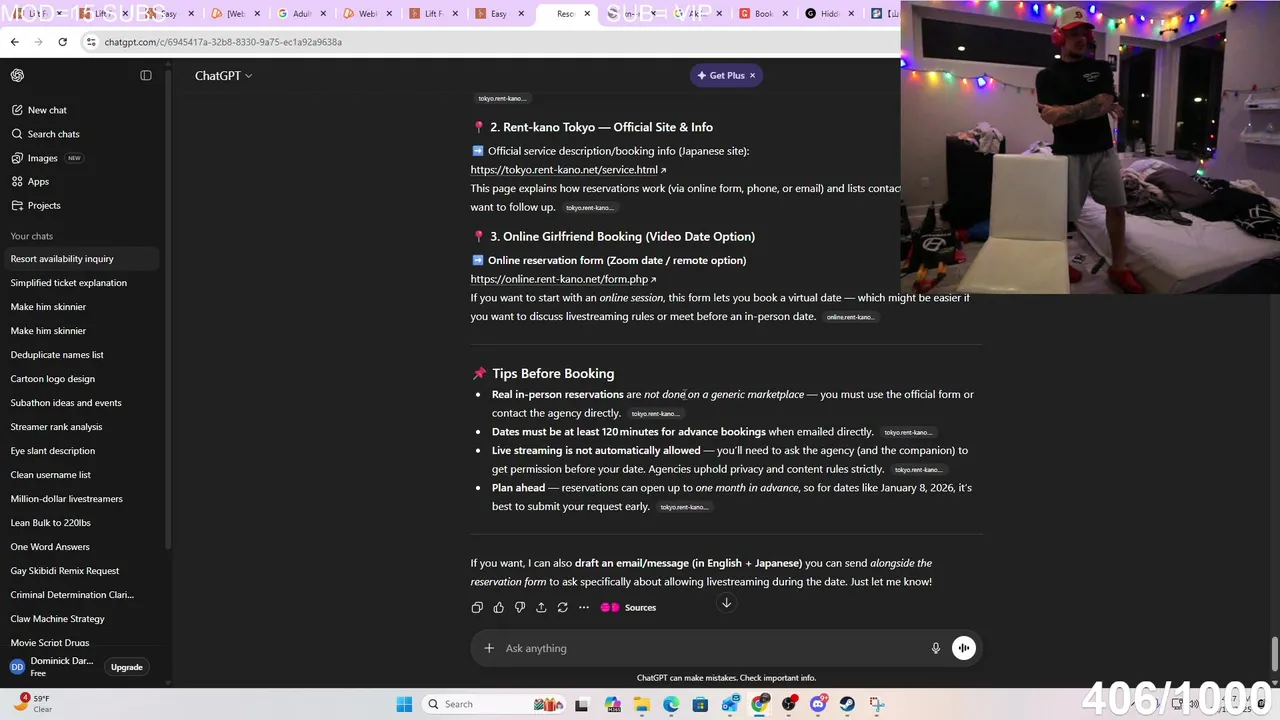Click the online.rent-kano source chip
The width and height of the screenshot is (1280, 720).
click(x=850, y=317)
